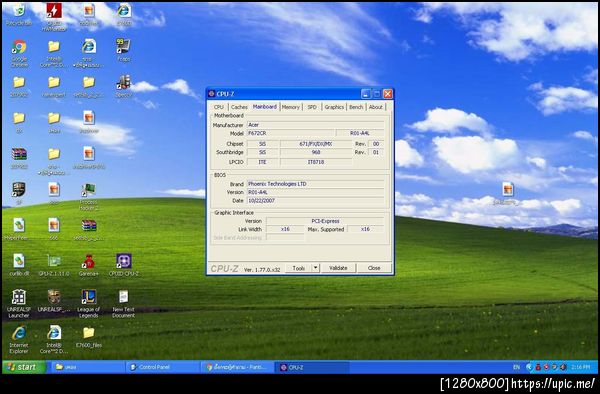Click the Tools button in CPU-Z

(299, 268)
